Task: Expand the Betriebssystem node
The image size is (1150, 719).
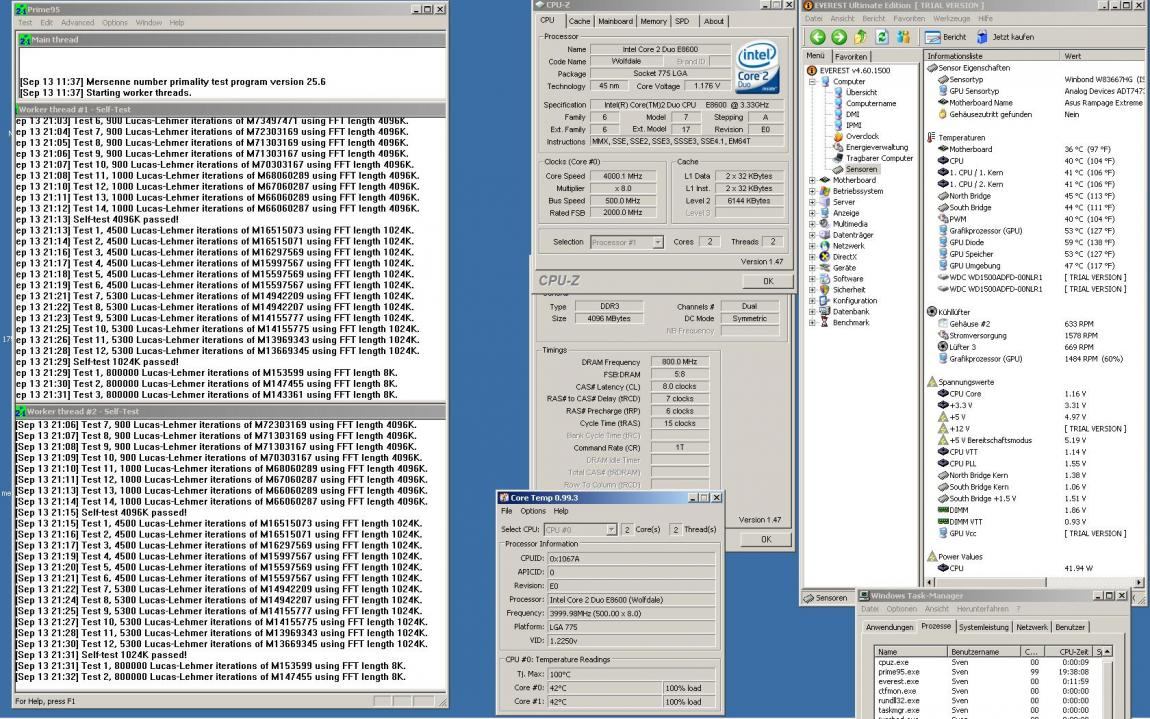Action: pyautogui.click(x=813, y=191)
